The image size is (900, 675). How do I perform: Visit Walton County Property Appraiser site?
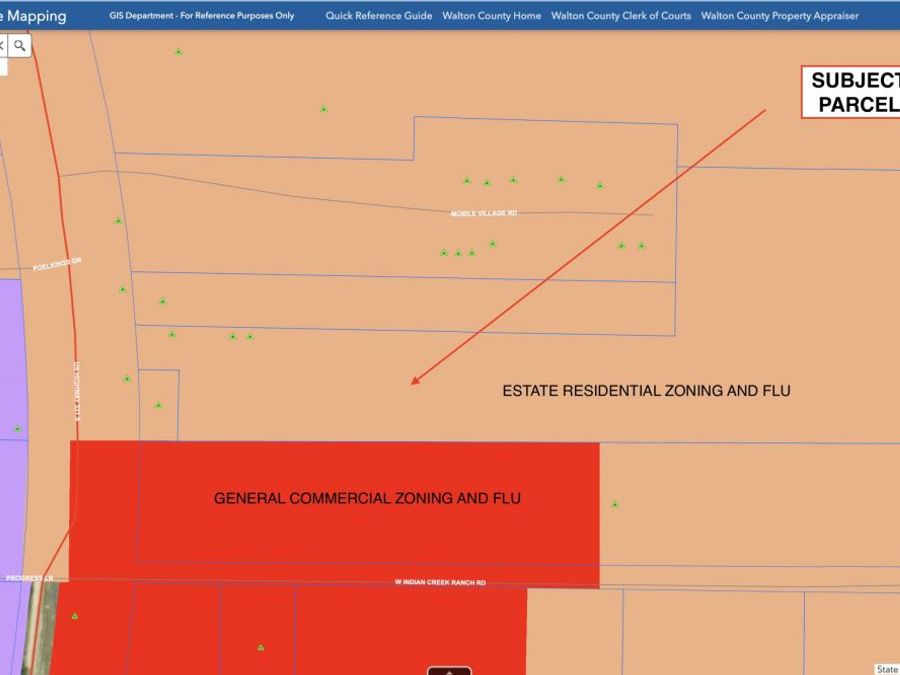click(779, 16)
